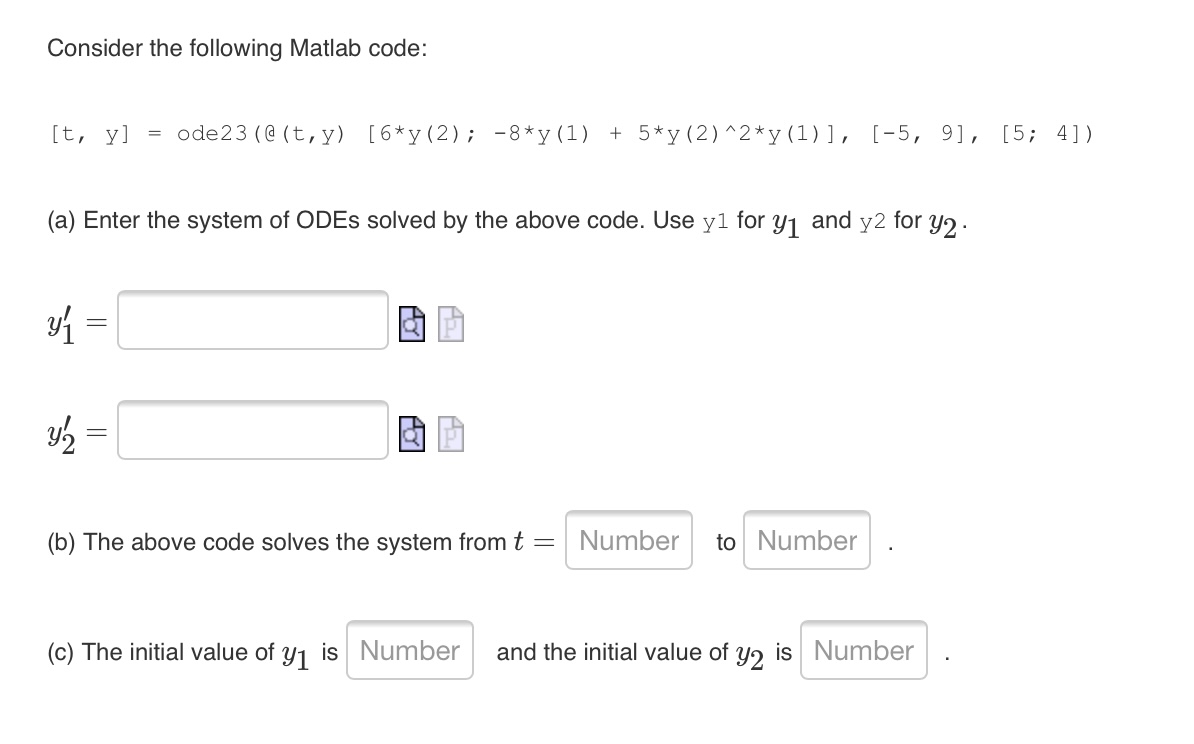Viewport: 1194px width, 744px height.
Task: Click the first Number field in part (b)
Action: pos(628,540)
